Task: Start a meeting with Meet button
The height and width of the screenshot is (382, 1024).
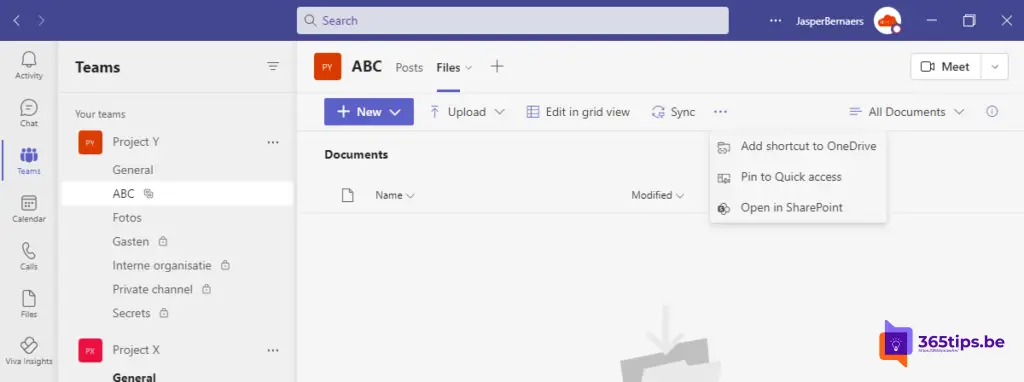Action: tap(946, 67)
